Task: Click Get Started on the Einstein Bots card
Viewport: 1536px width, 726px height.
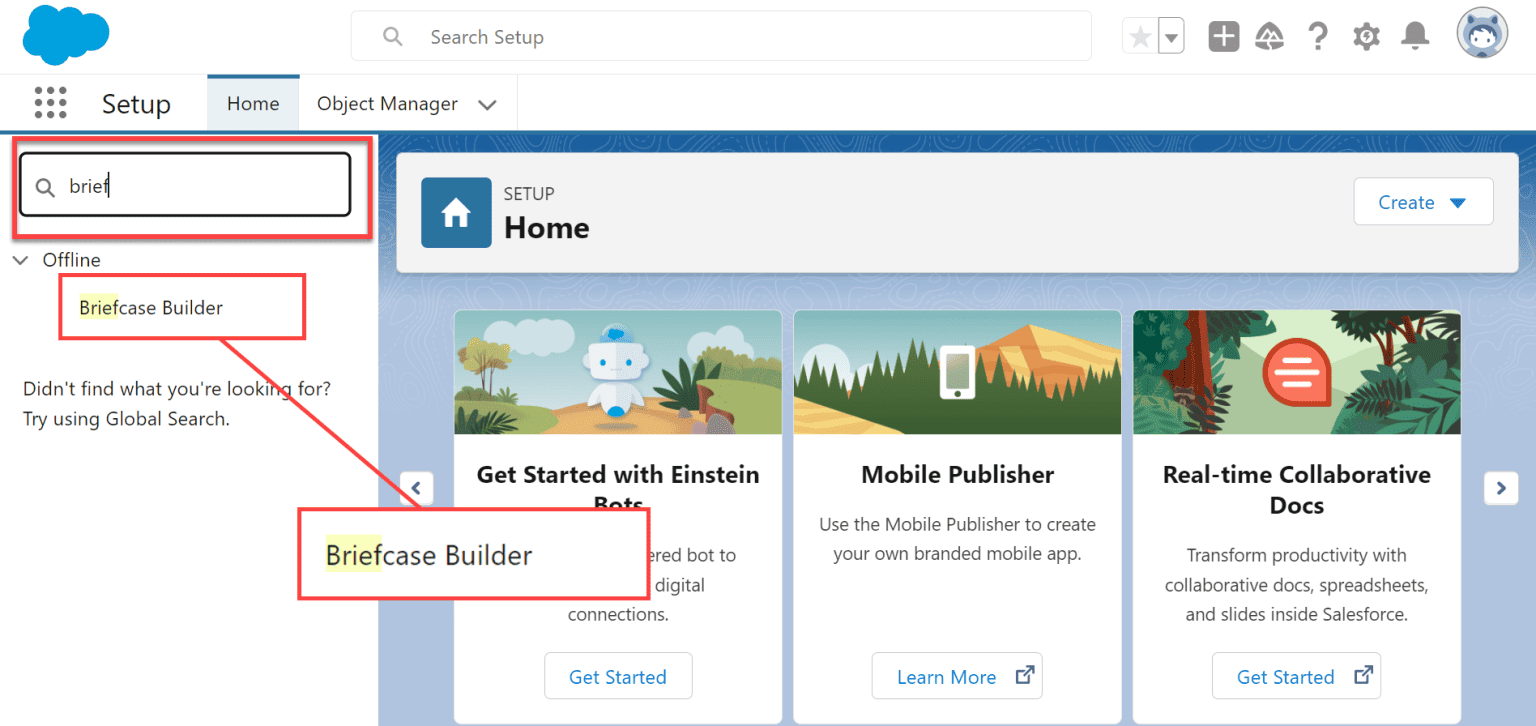Action: coord(617,676)
